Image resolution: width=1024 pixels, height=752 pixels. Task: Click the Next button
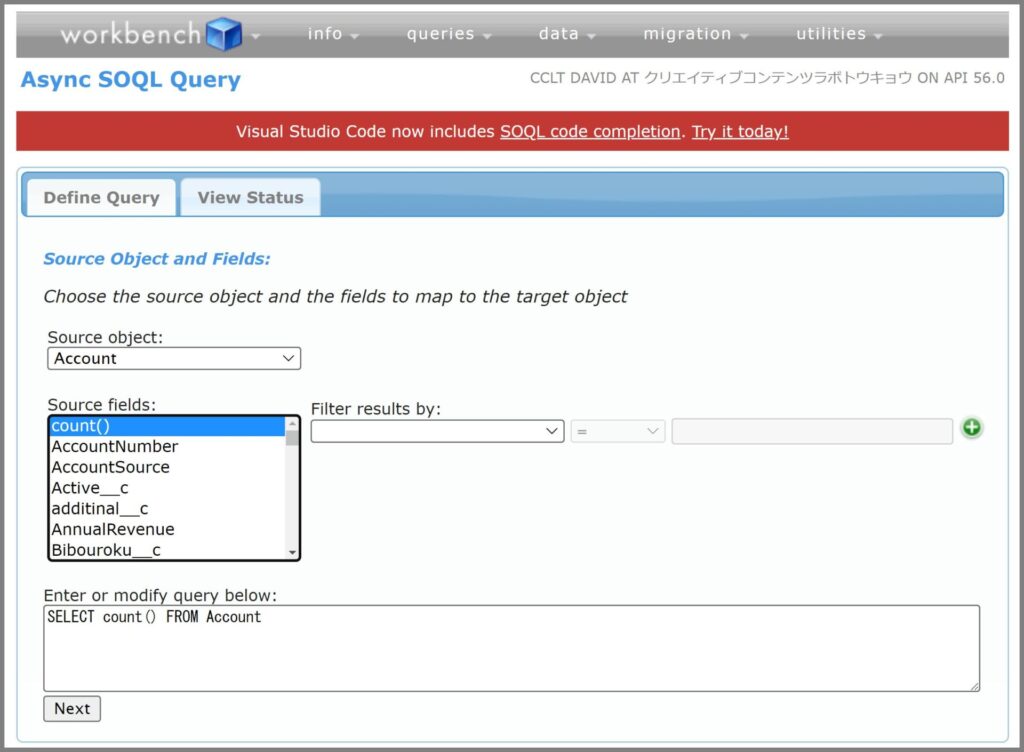[x=71, y=708]
